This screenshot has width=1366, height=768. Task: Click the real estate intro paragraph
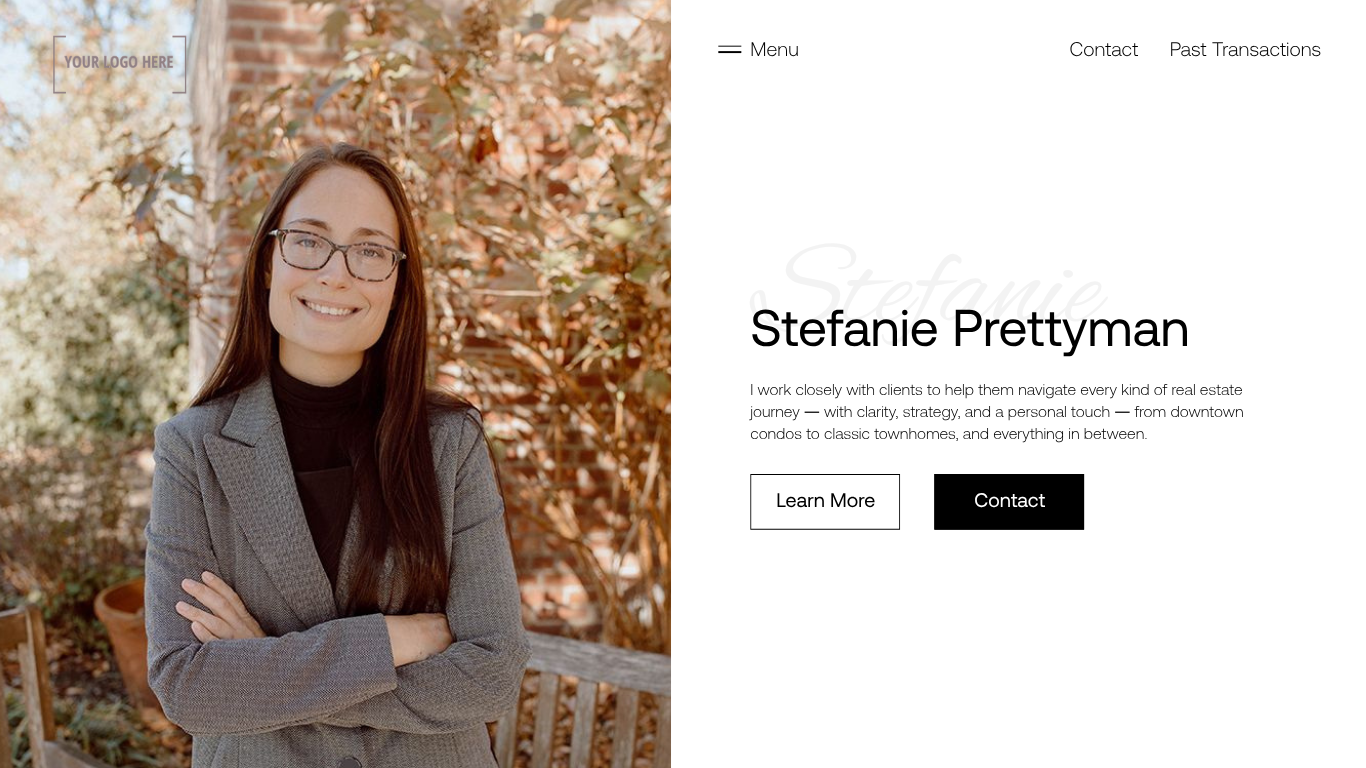(996, 412)
